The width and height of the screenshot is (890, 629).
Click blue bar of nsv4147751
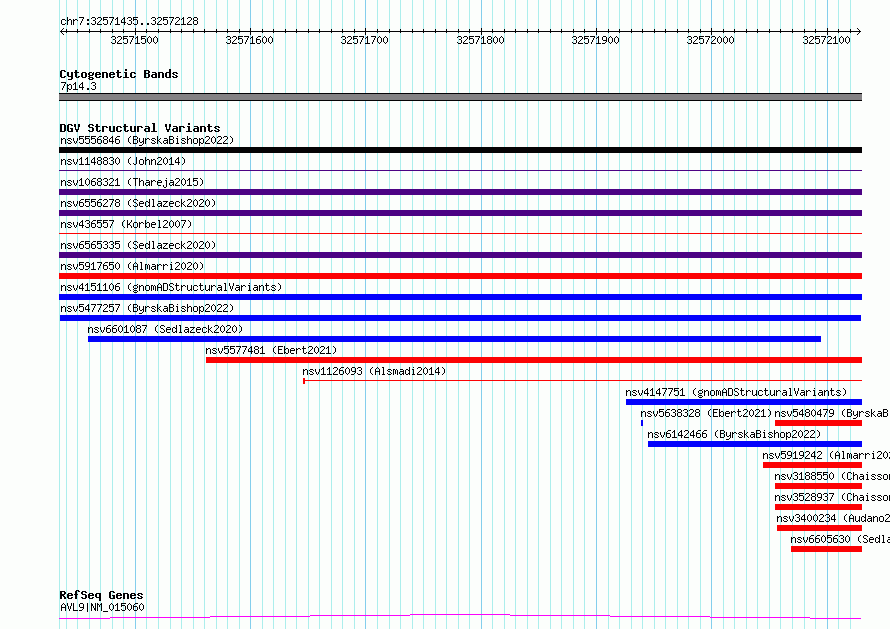(x=744, y=402)
